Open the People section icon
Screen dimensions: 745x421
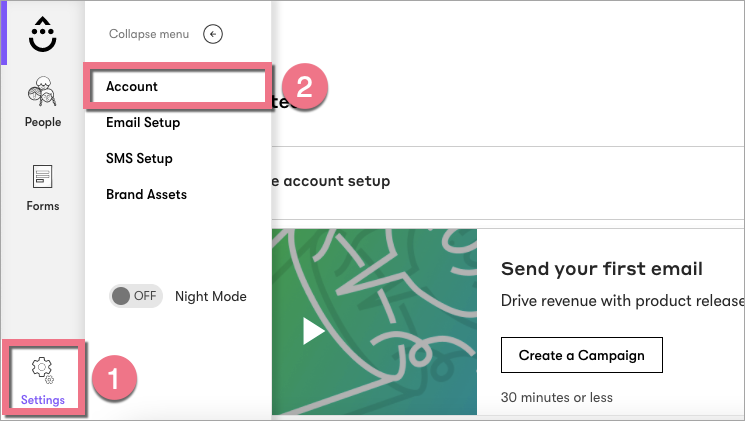(43, 94)
